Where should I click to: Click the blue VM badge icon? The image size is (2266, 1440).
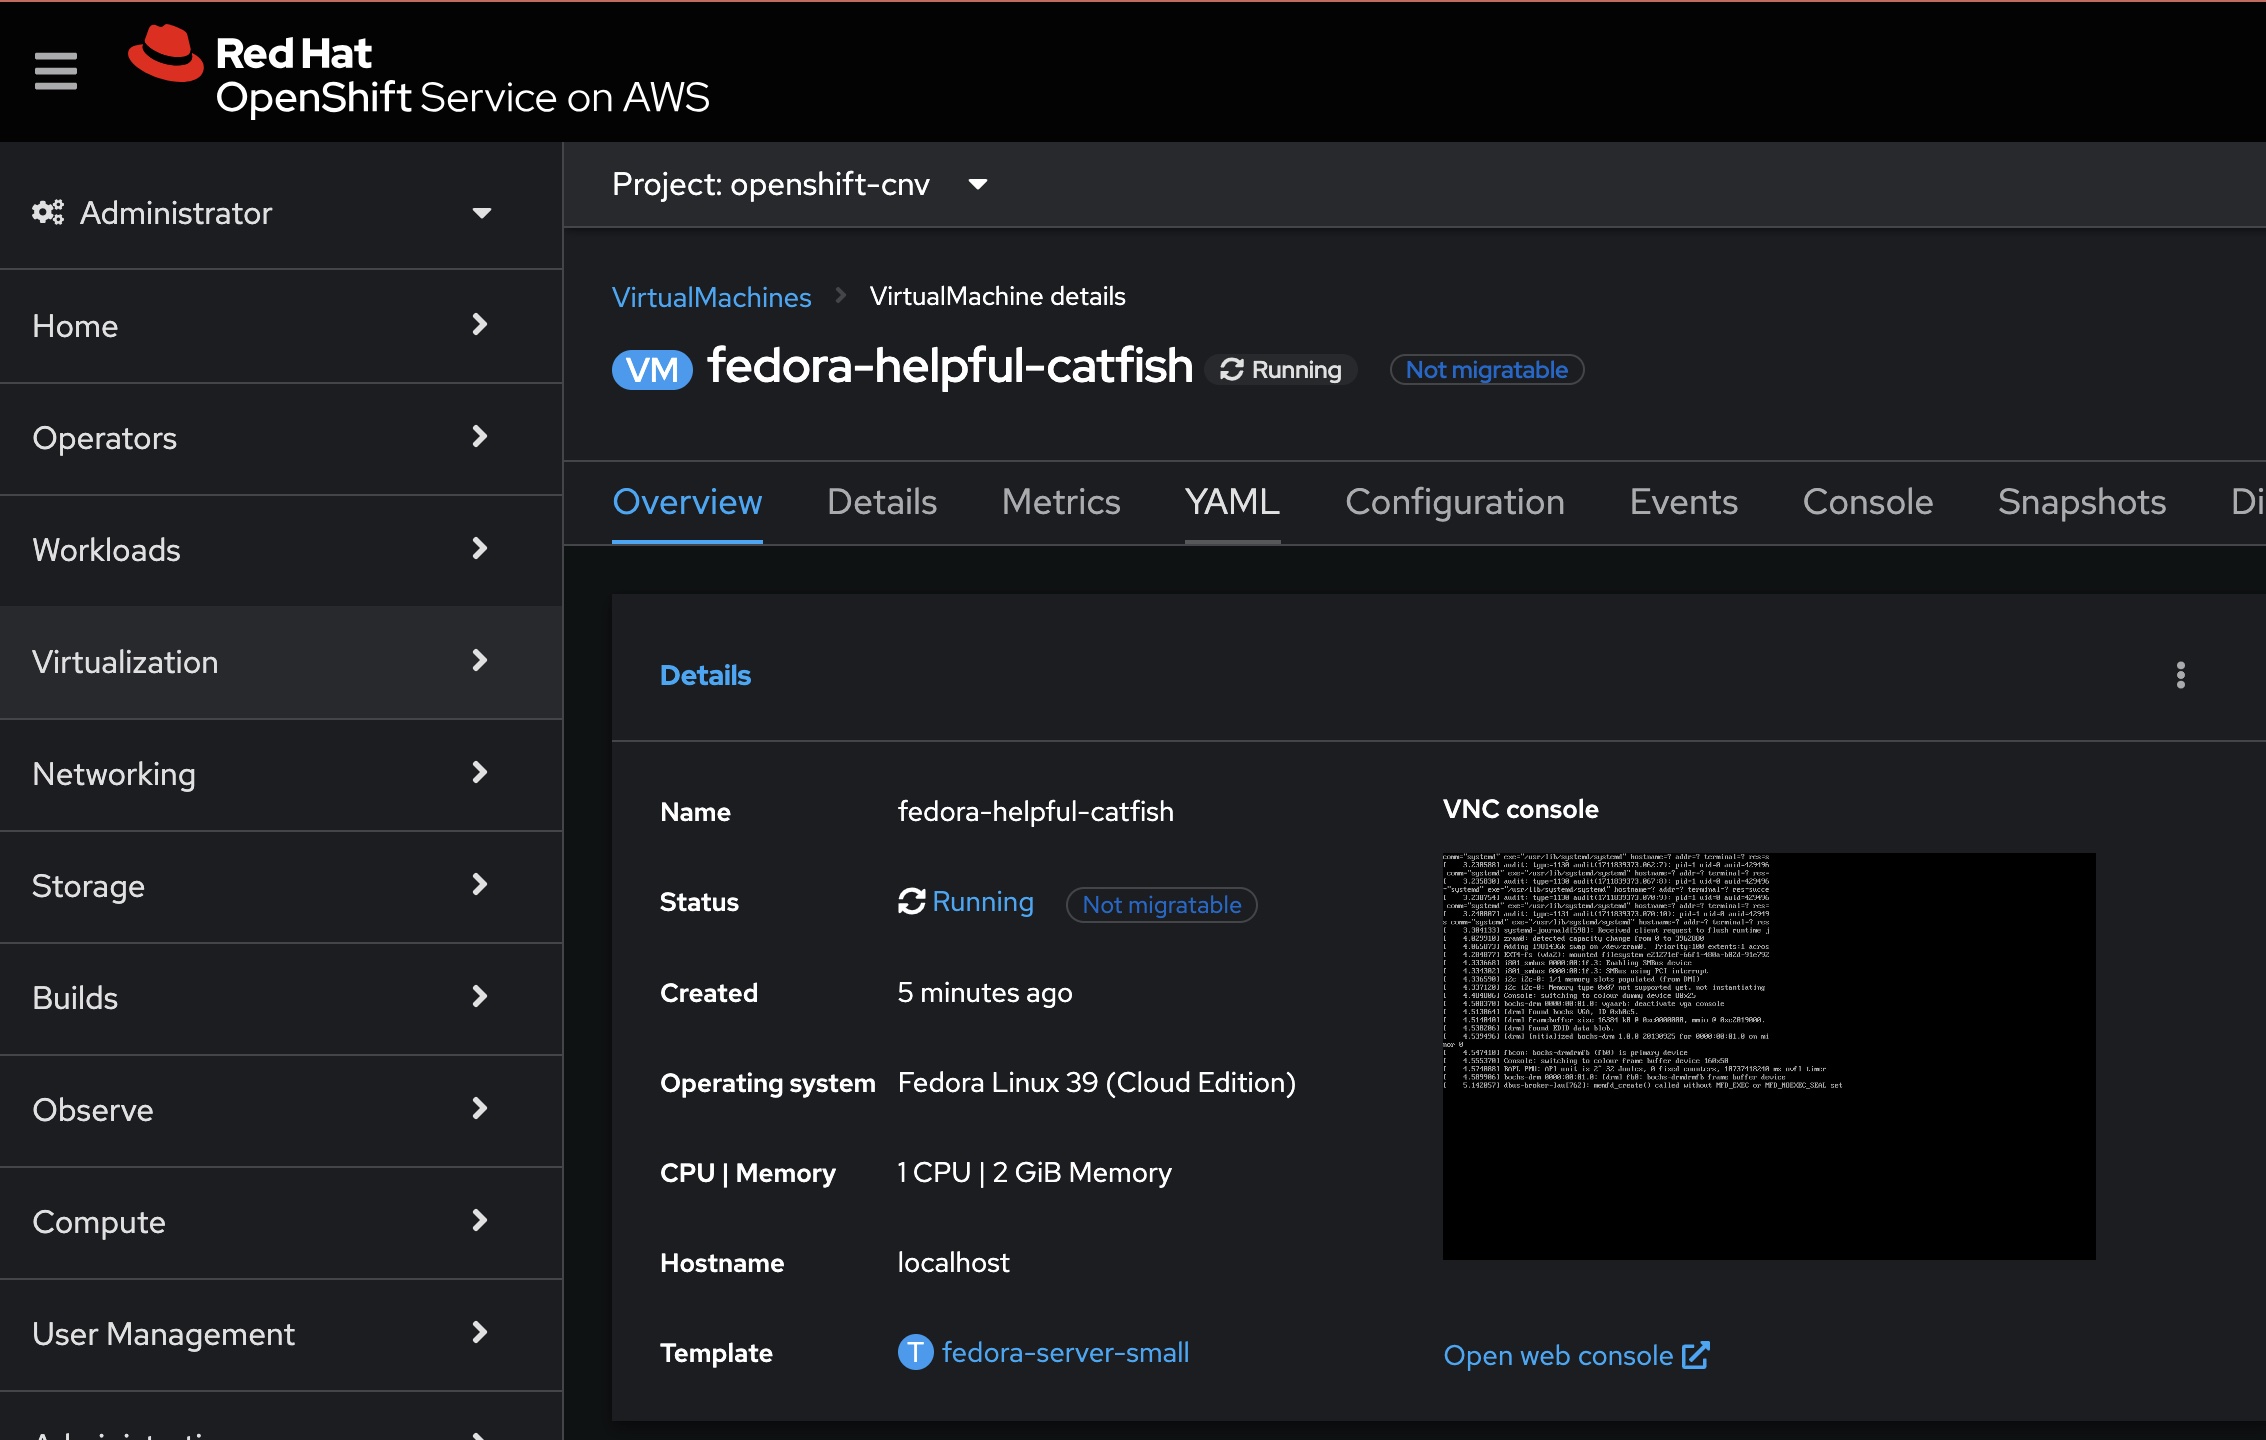(652, 370)
